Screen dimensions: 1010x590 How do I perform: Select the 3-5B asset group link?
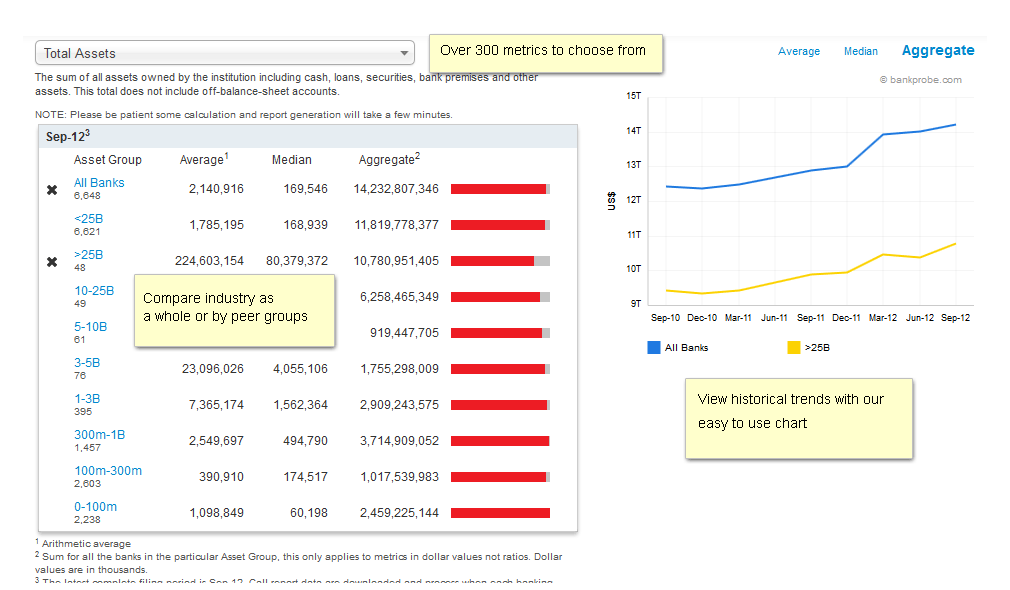click(x=87, y=363)
